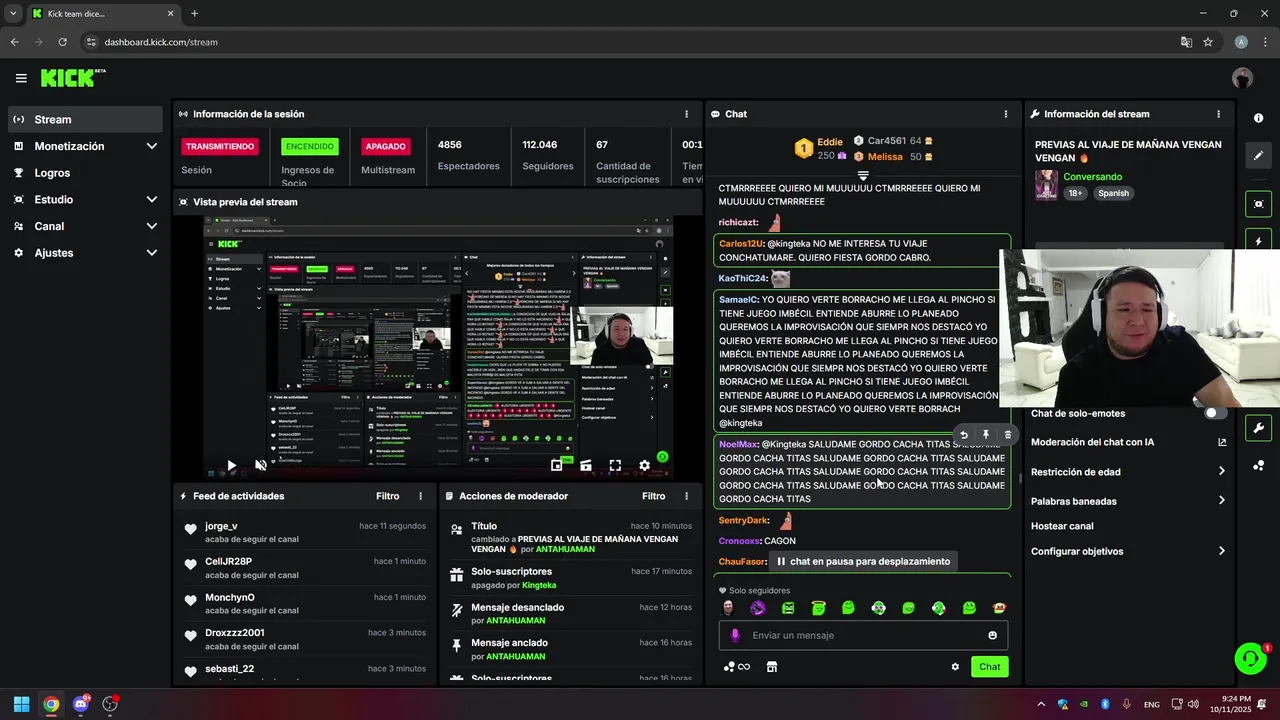Select Stream in the sidebar
The height and width of the screenshot is (720, 1280).
(85, 119)
